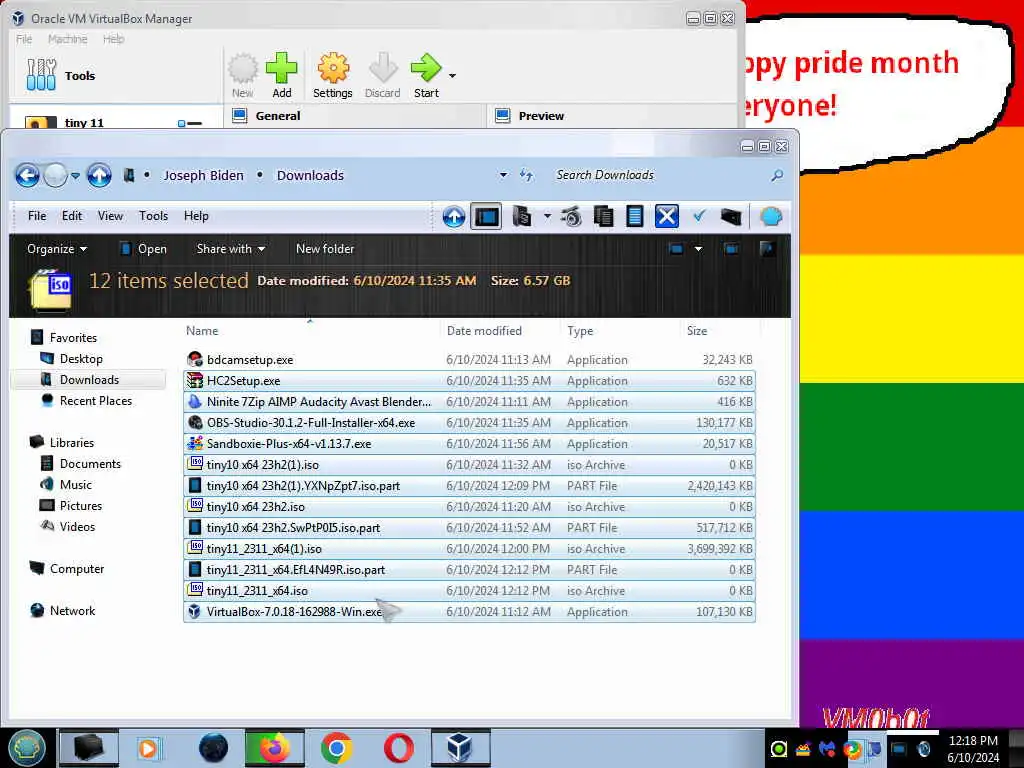Expand the Share with dropdown

click(x=231, y=249)
